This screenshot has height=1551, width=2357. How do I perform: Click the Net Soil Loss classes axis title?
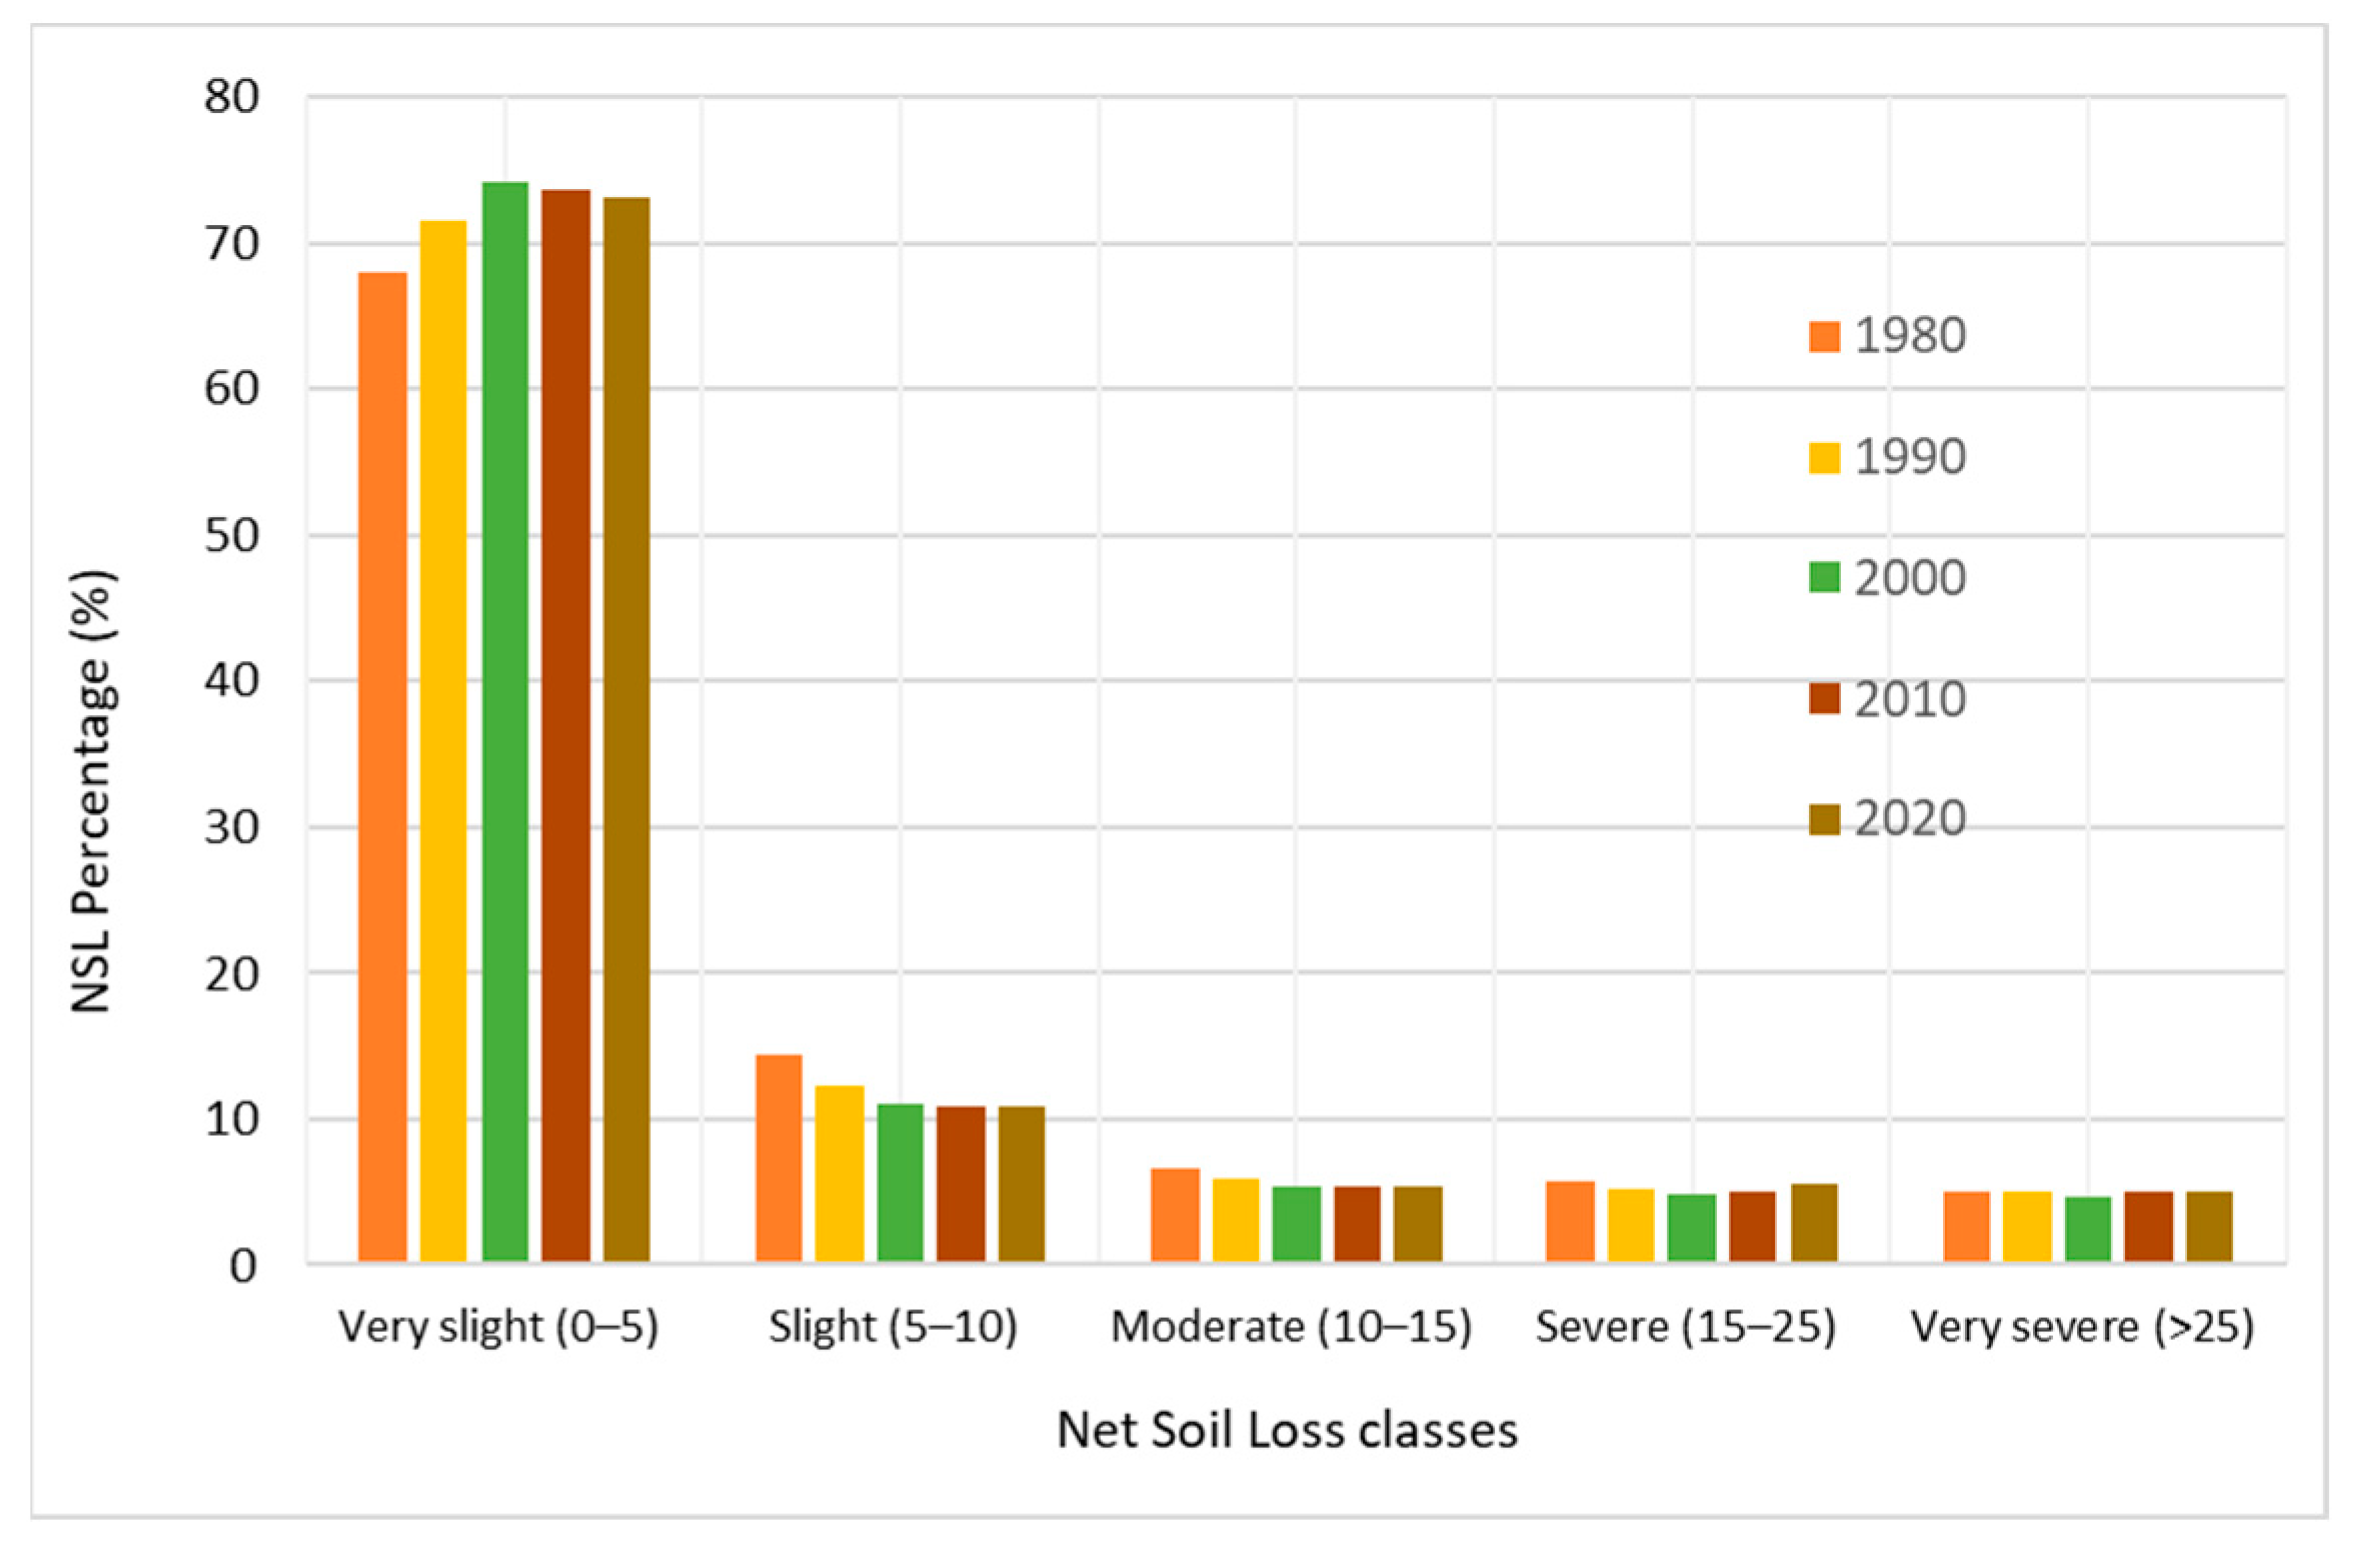[1286, 1430]
